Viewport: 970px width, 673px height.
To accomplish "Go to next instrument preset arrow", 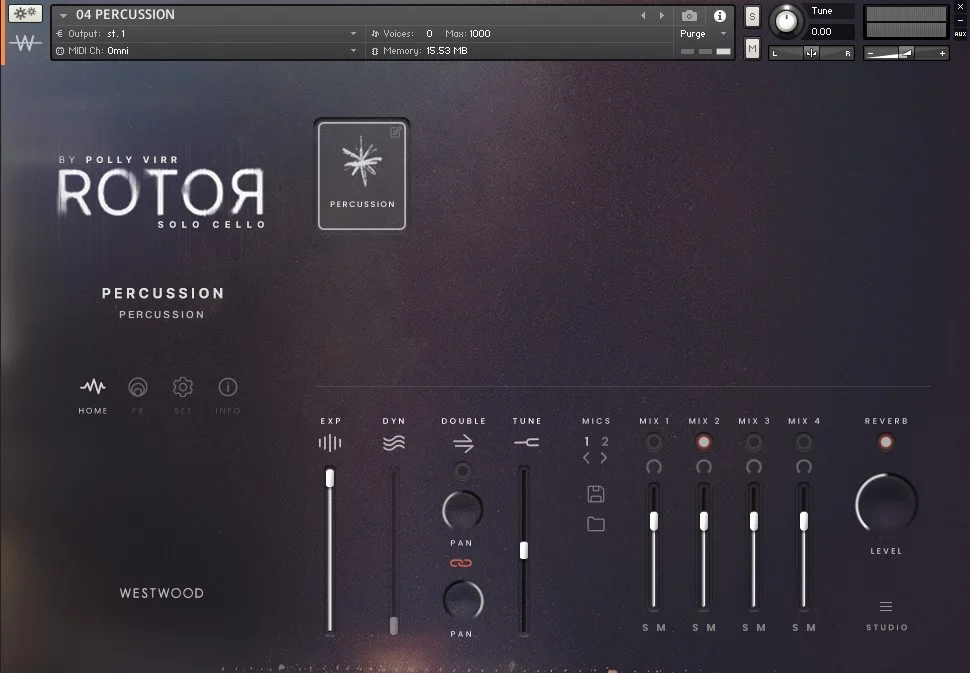I will coord(662,15).
